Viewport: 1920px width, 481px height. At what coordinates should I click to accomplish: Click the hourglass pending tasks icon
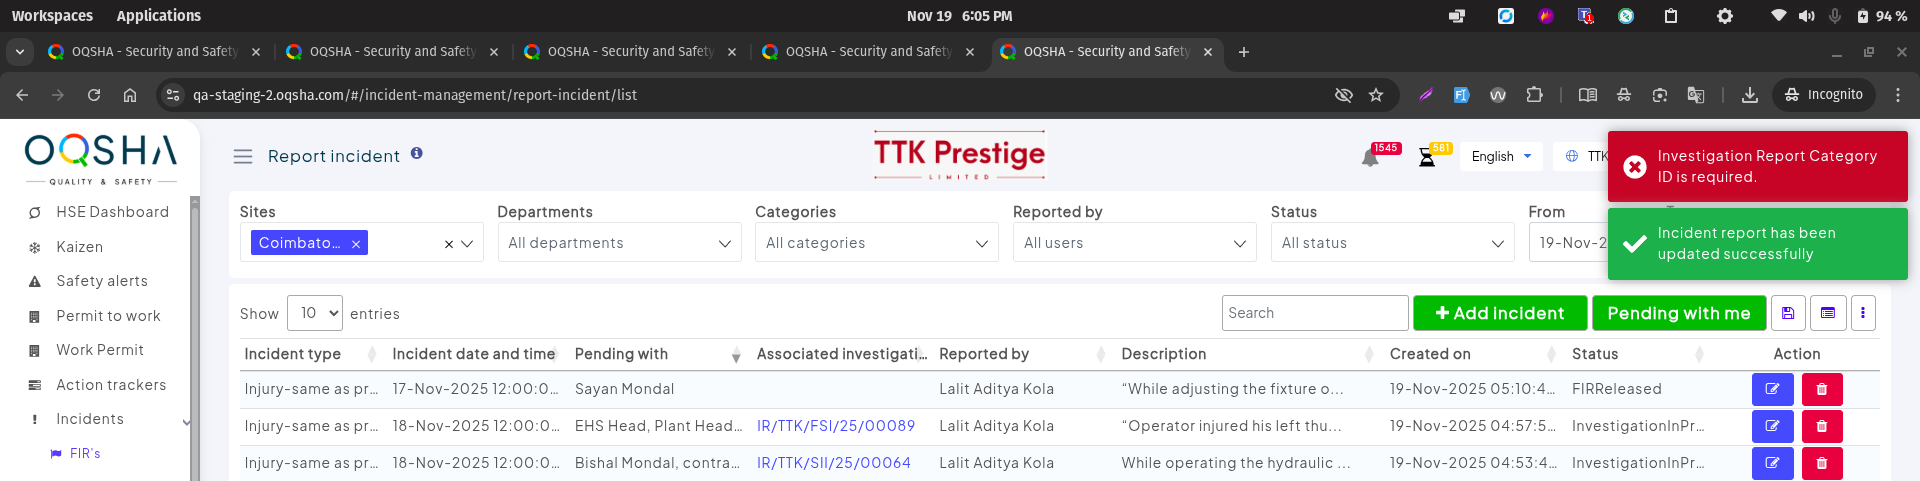click(x=1427, y=158)
